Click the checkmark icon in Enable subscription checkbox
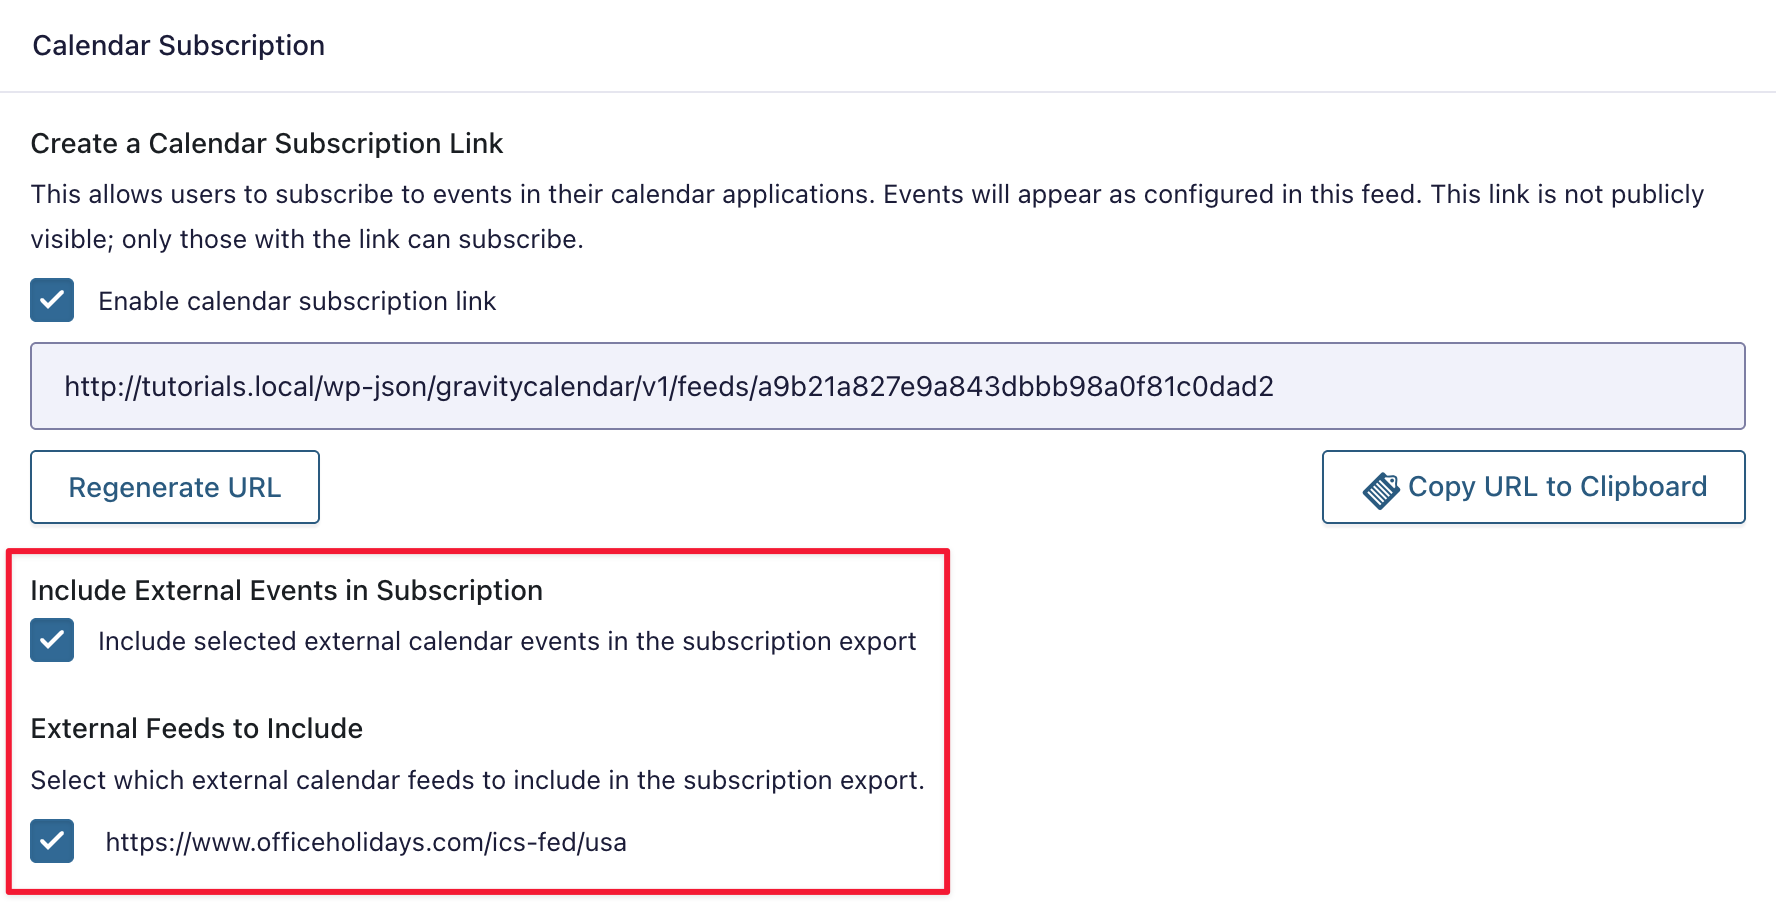This screenshot has width=1776, height=922. coord(51,300)
